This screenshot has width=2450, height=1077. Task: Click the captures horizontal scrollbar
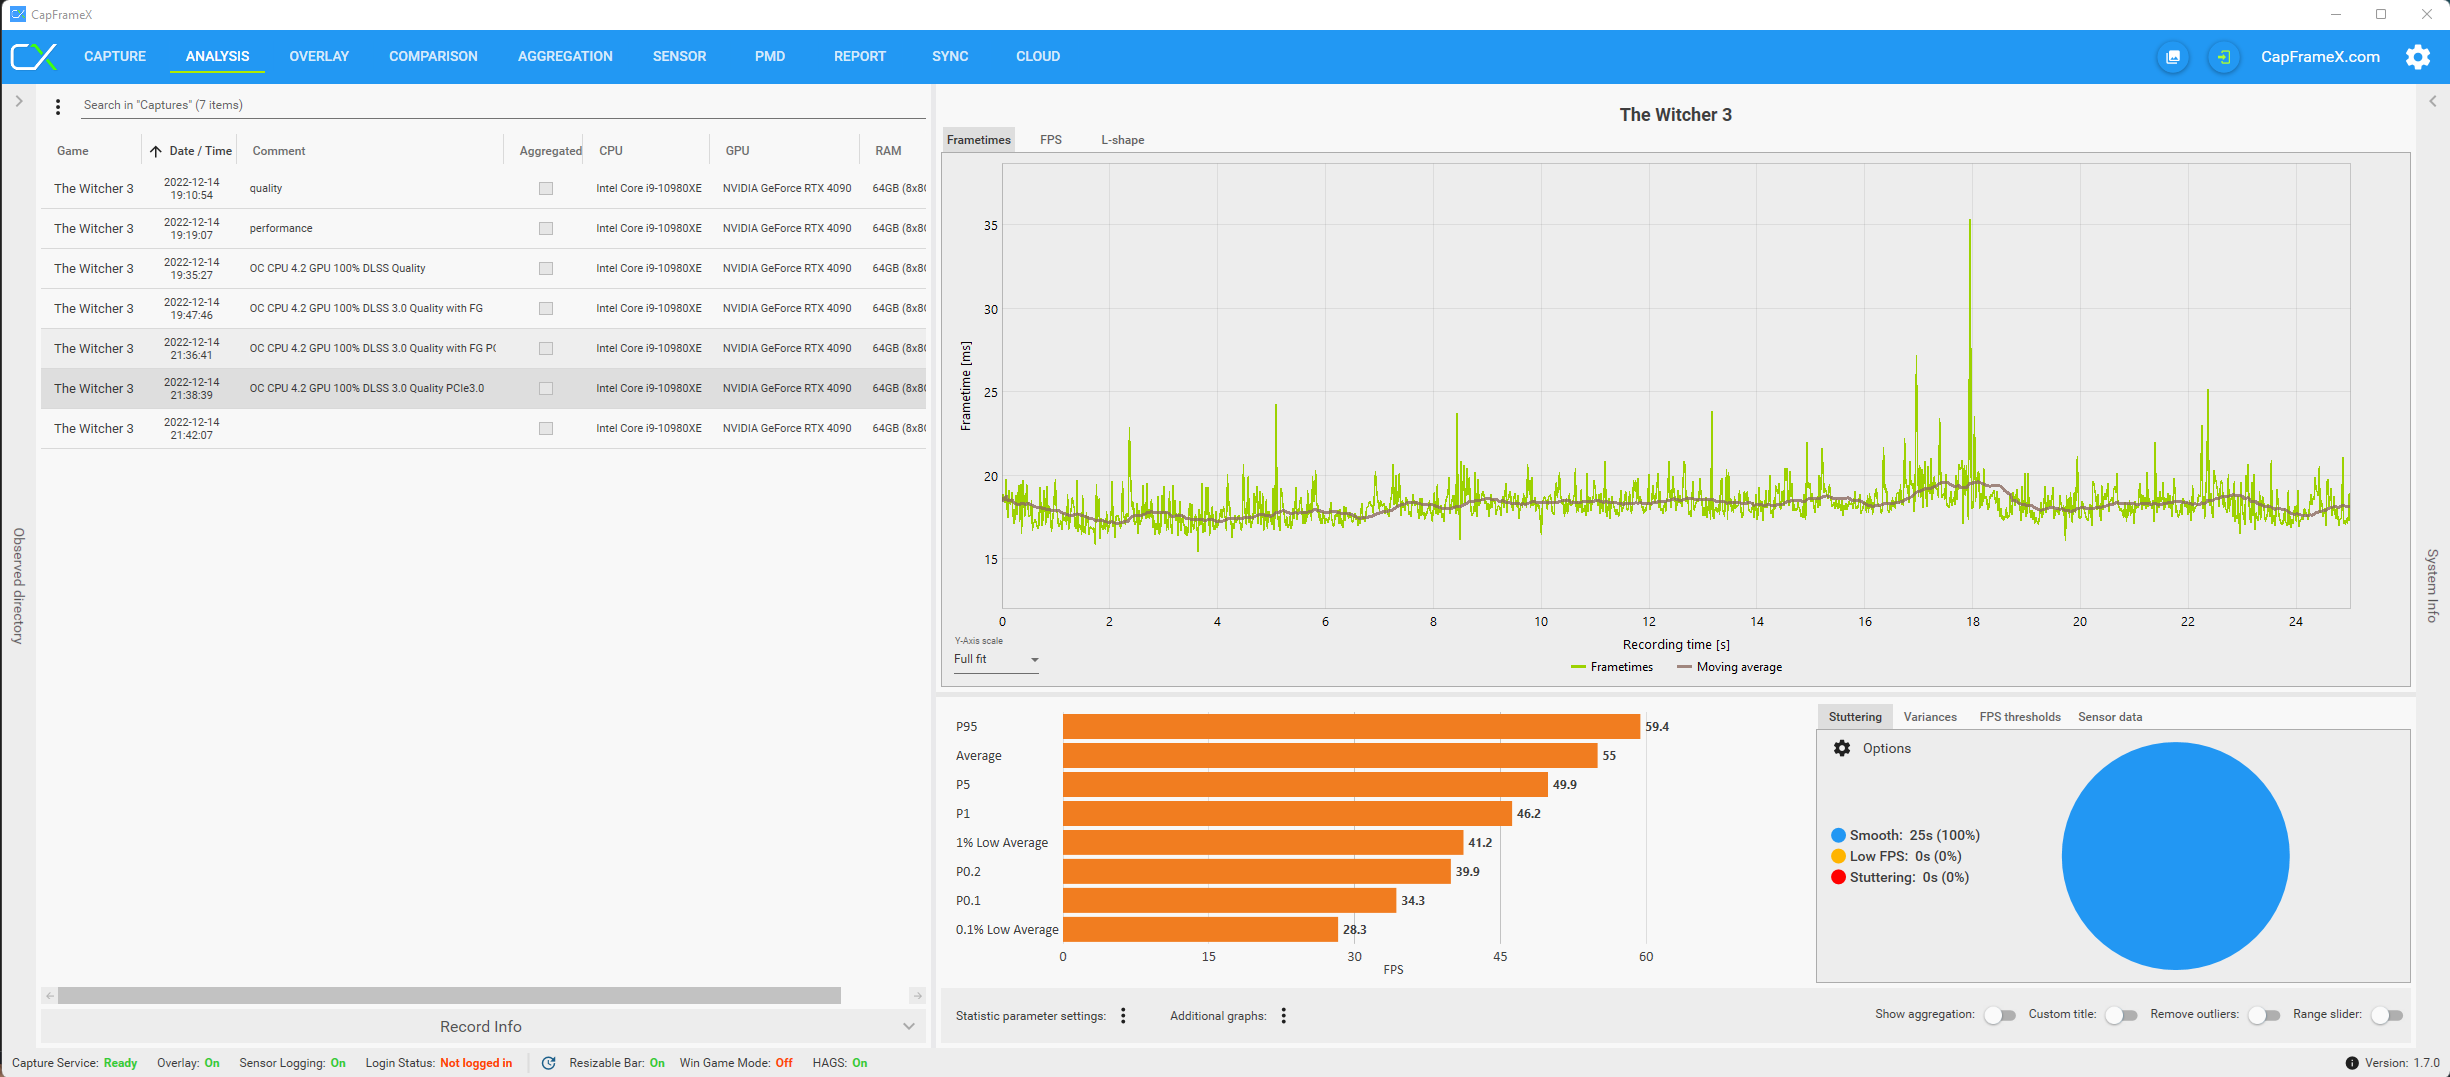449,996
